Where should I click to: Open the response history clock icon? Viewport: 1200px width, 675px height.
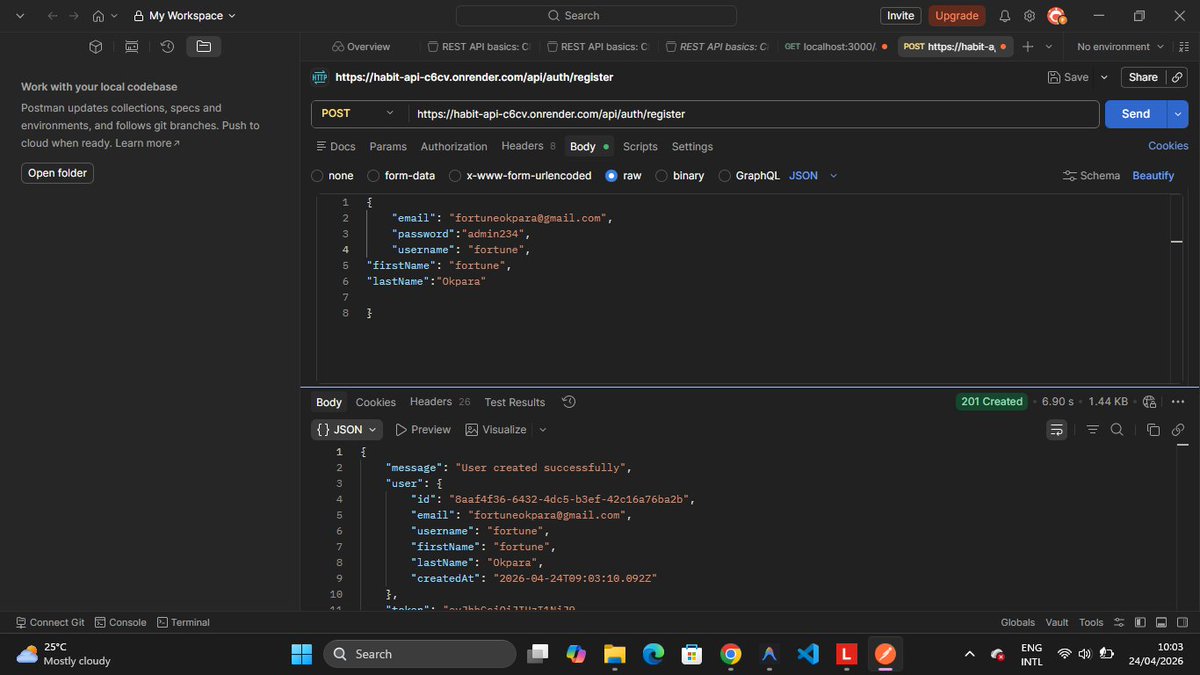tap(569, 402)
